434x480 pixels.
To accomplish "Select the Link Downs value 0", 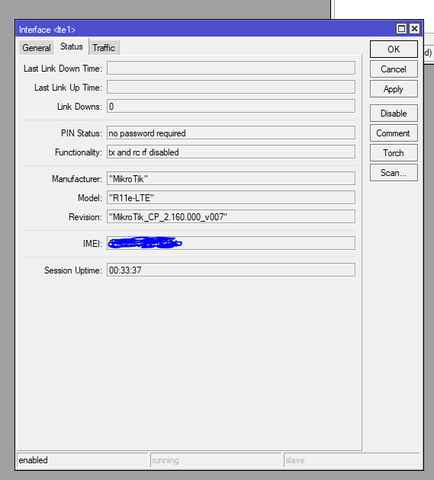I will click(231, 106).
